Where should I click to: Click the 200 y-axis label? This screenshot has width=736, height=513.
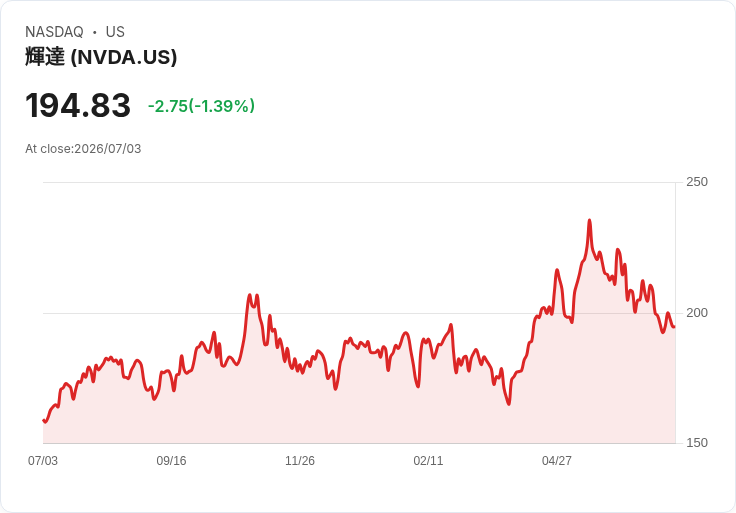pos(697,313)
